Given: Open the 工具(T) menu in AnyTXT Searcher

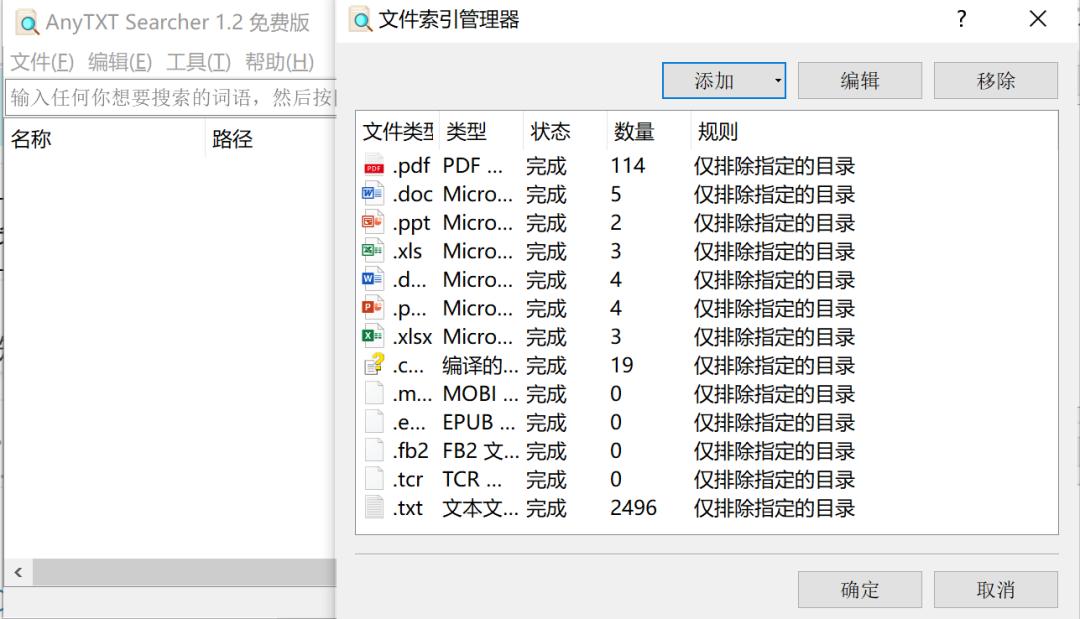Looking at the screenshot, I should pyautogui.click(x=198, y=62).
